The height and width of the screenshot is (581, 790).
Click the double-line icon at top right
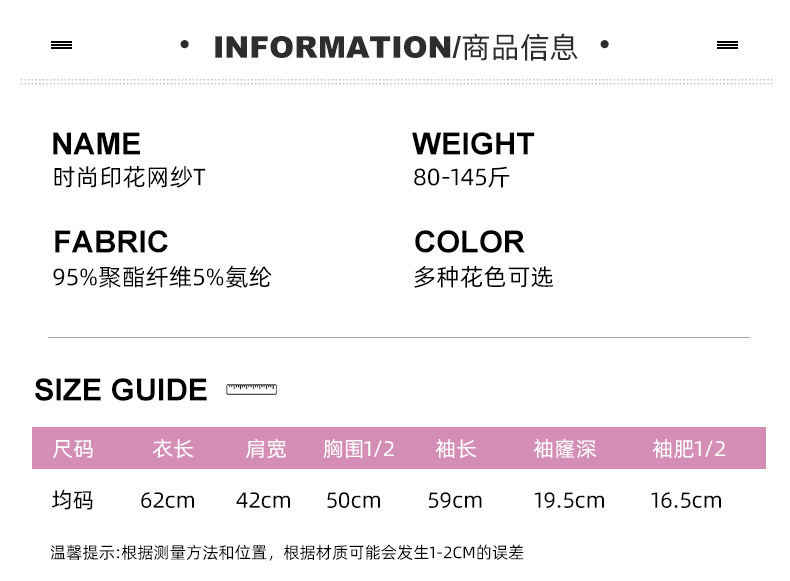[727, 45]
